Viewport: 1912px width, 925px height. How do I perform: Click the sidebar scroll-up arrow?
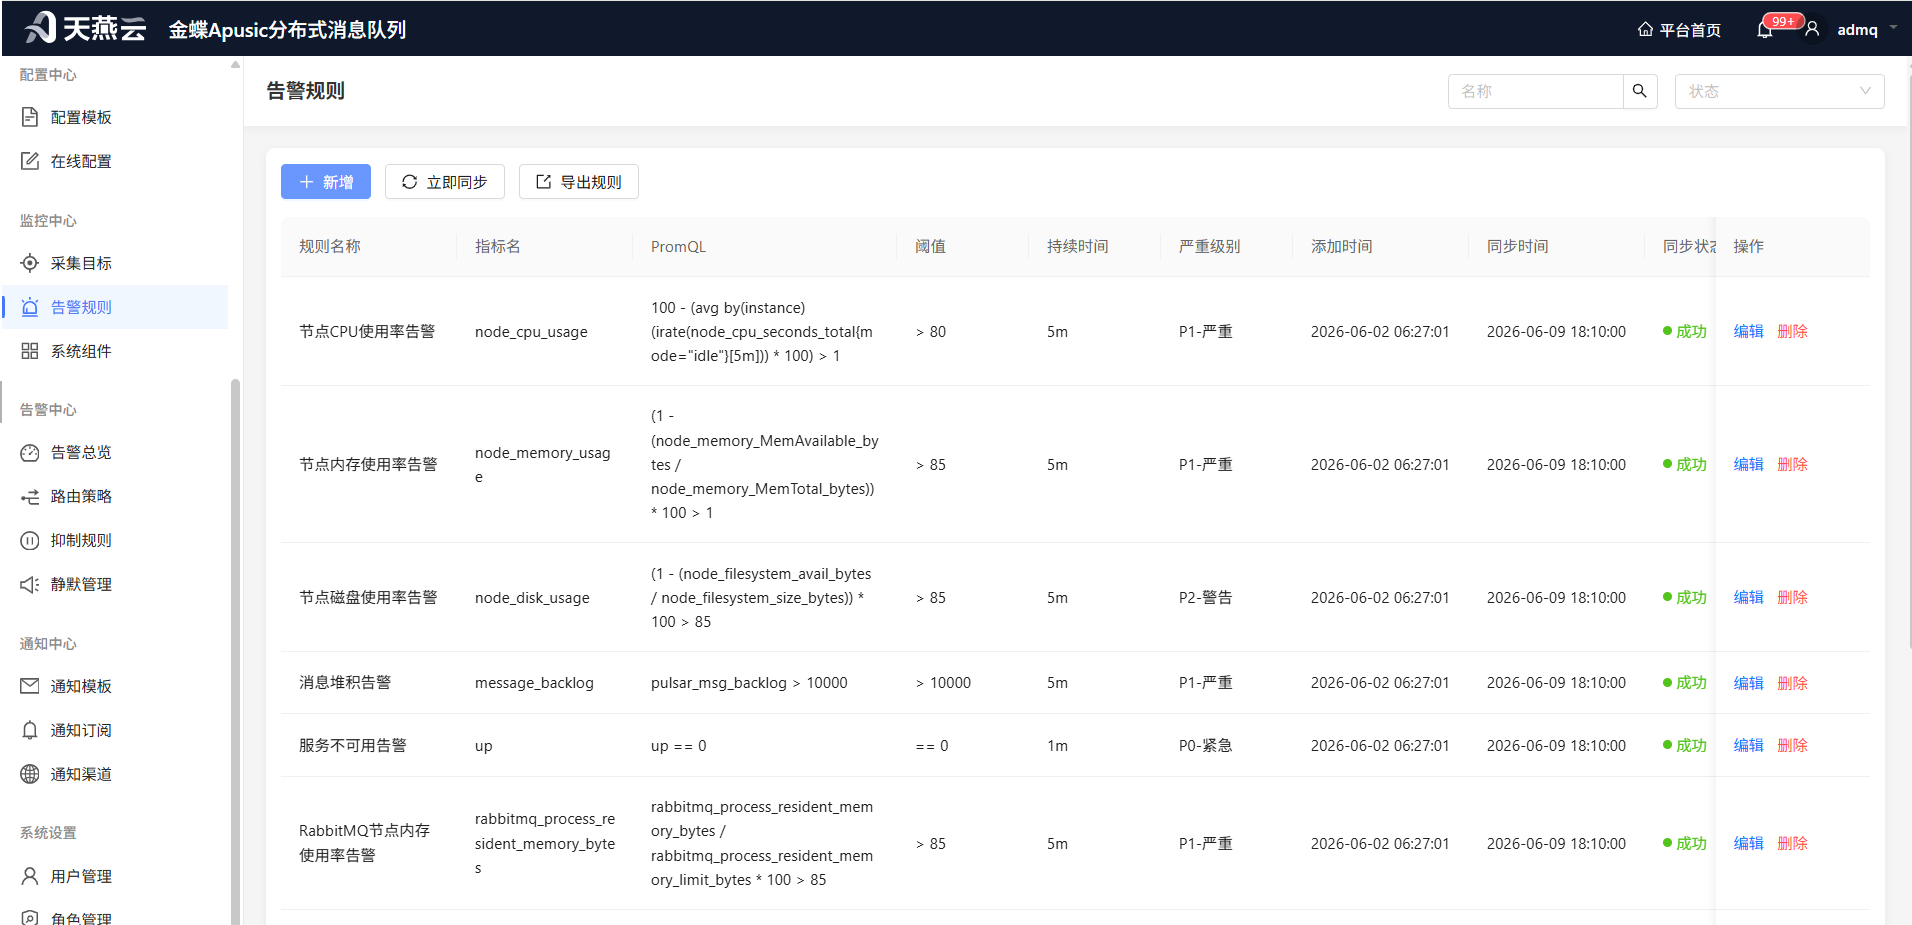point(235,64)
